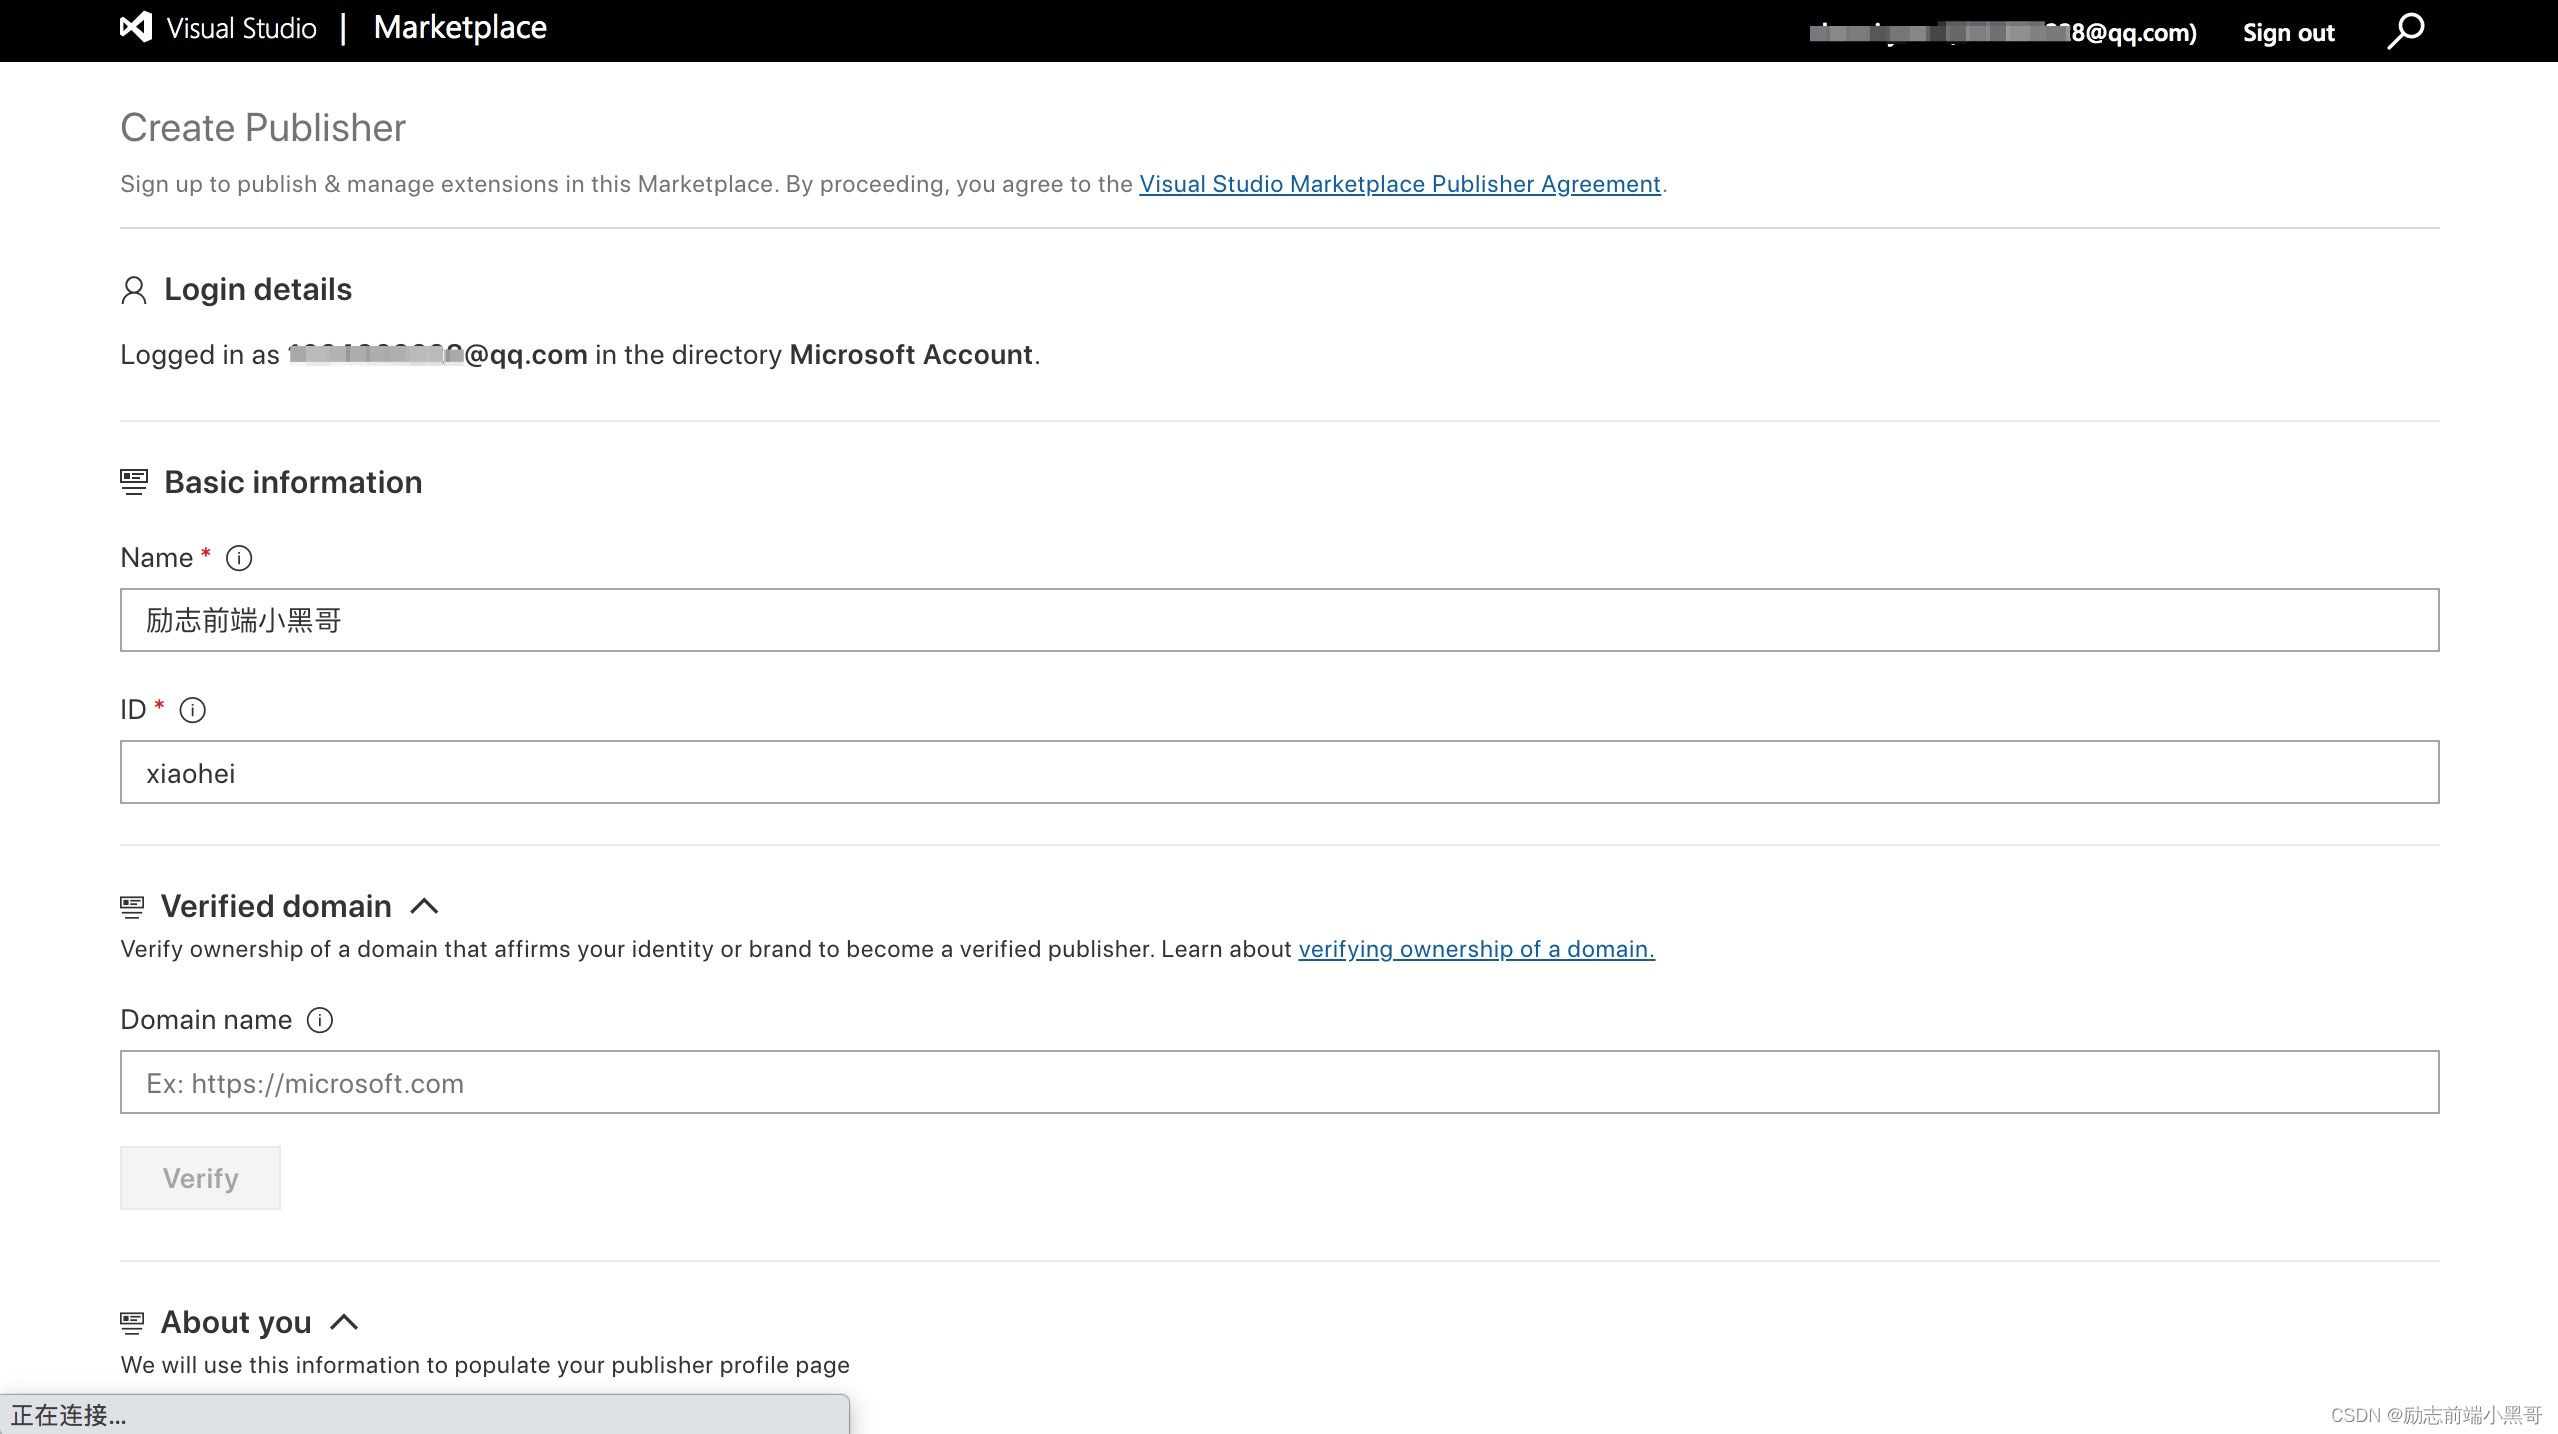Image resolution: width=2558 pixels, height=1434 pixels.
Task: Click info icon next to Name
Action: 239,558
